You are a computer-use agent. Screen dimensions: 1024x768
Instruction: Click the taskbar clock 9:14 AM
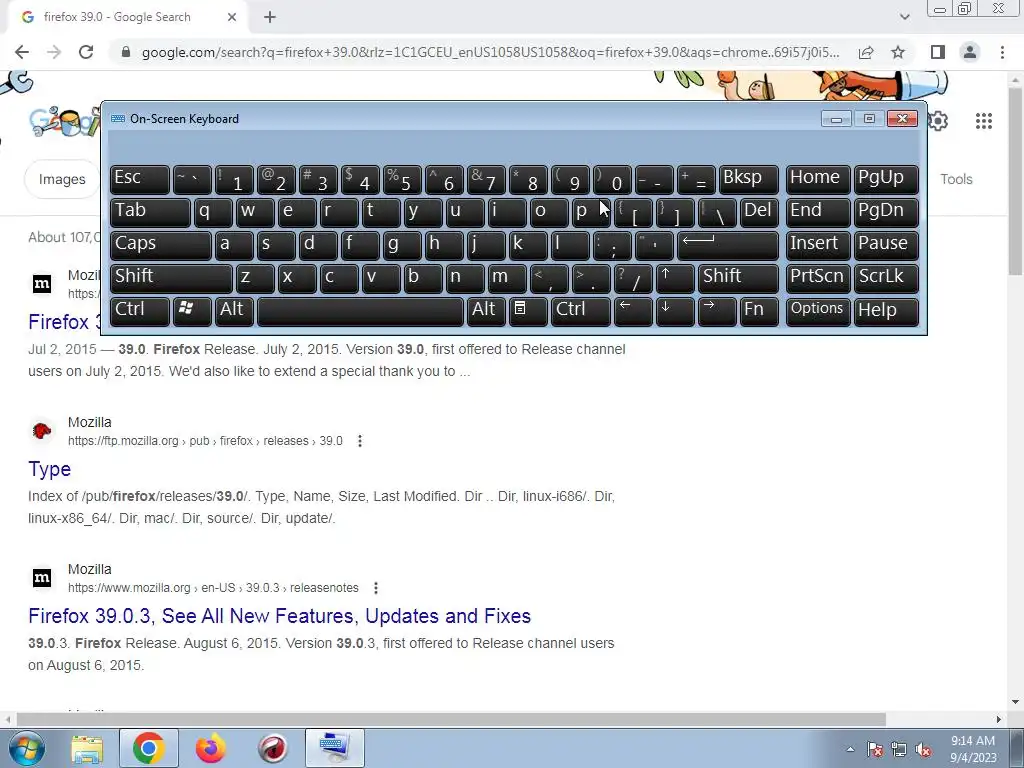pos(972,741)
